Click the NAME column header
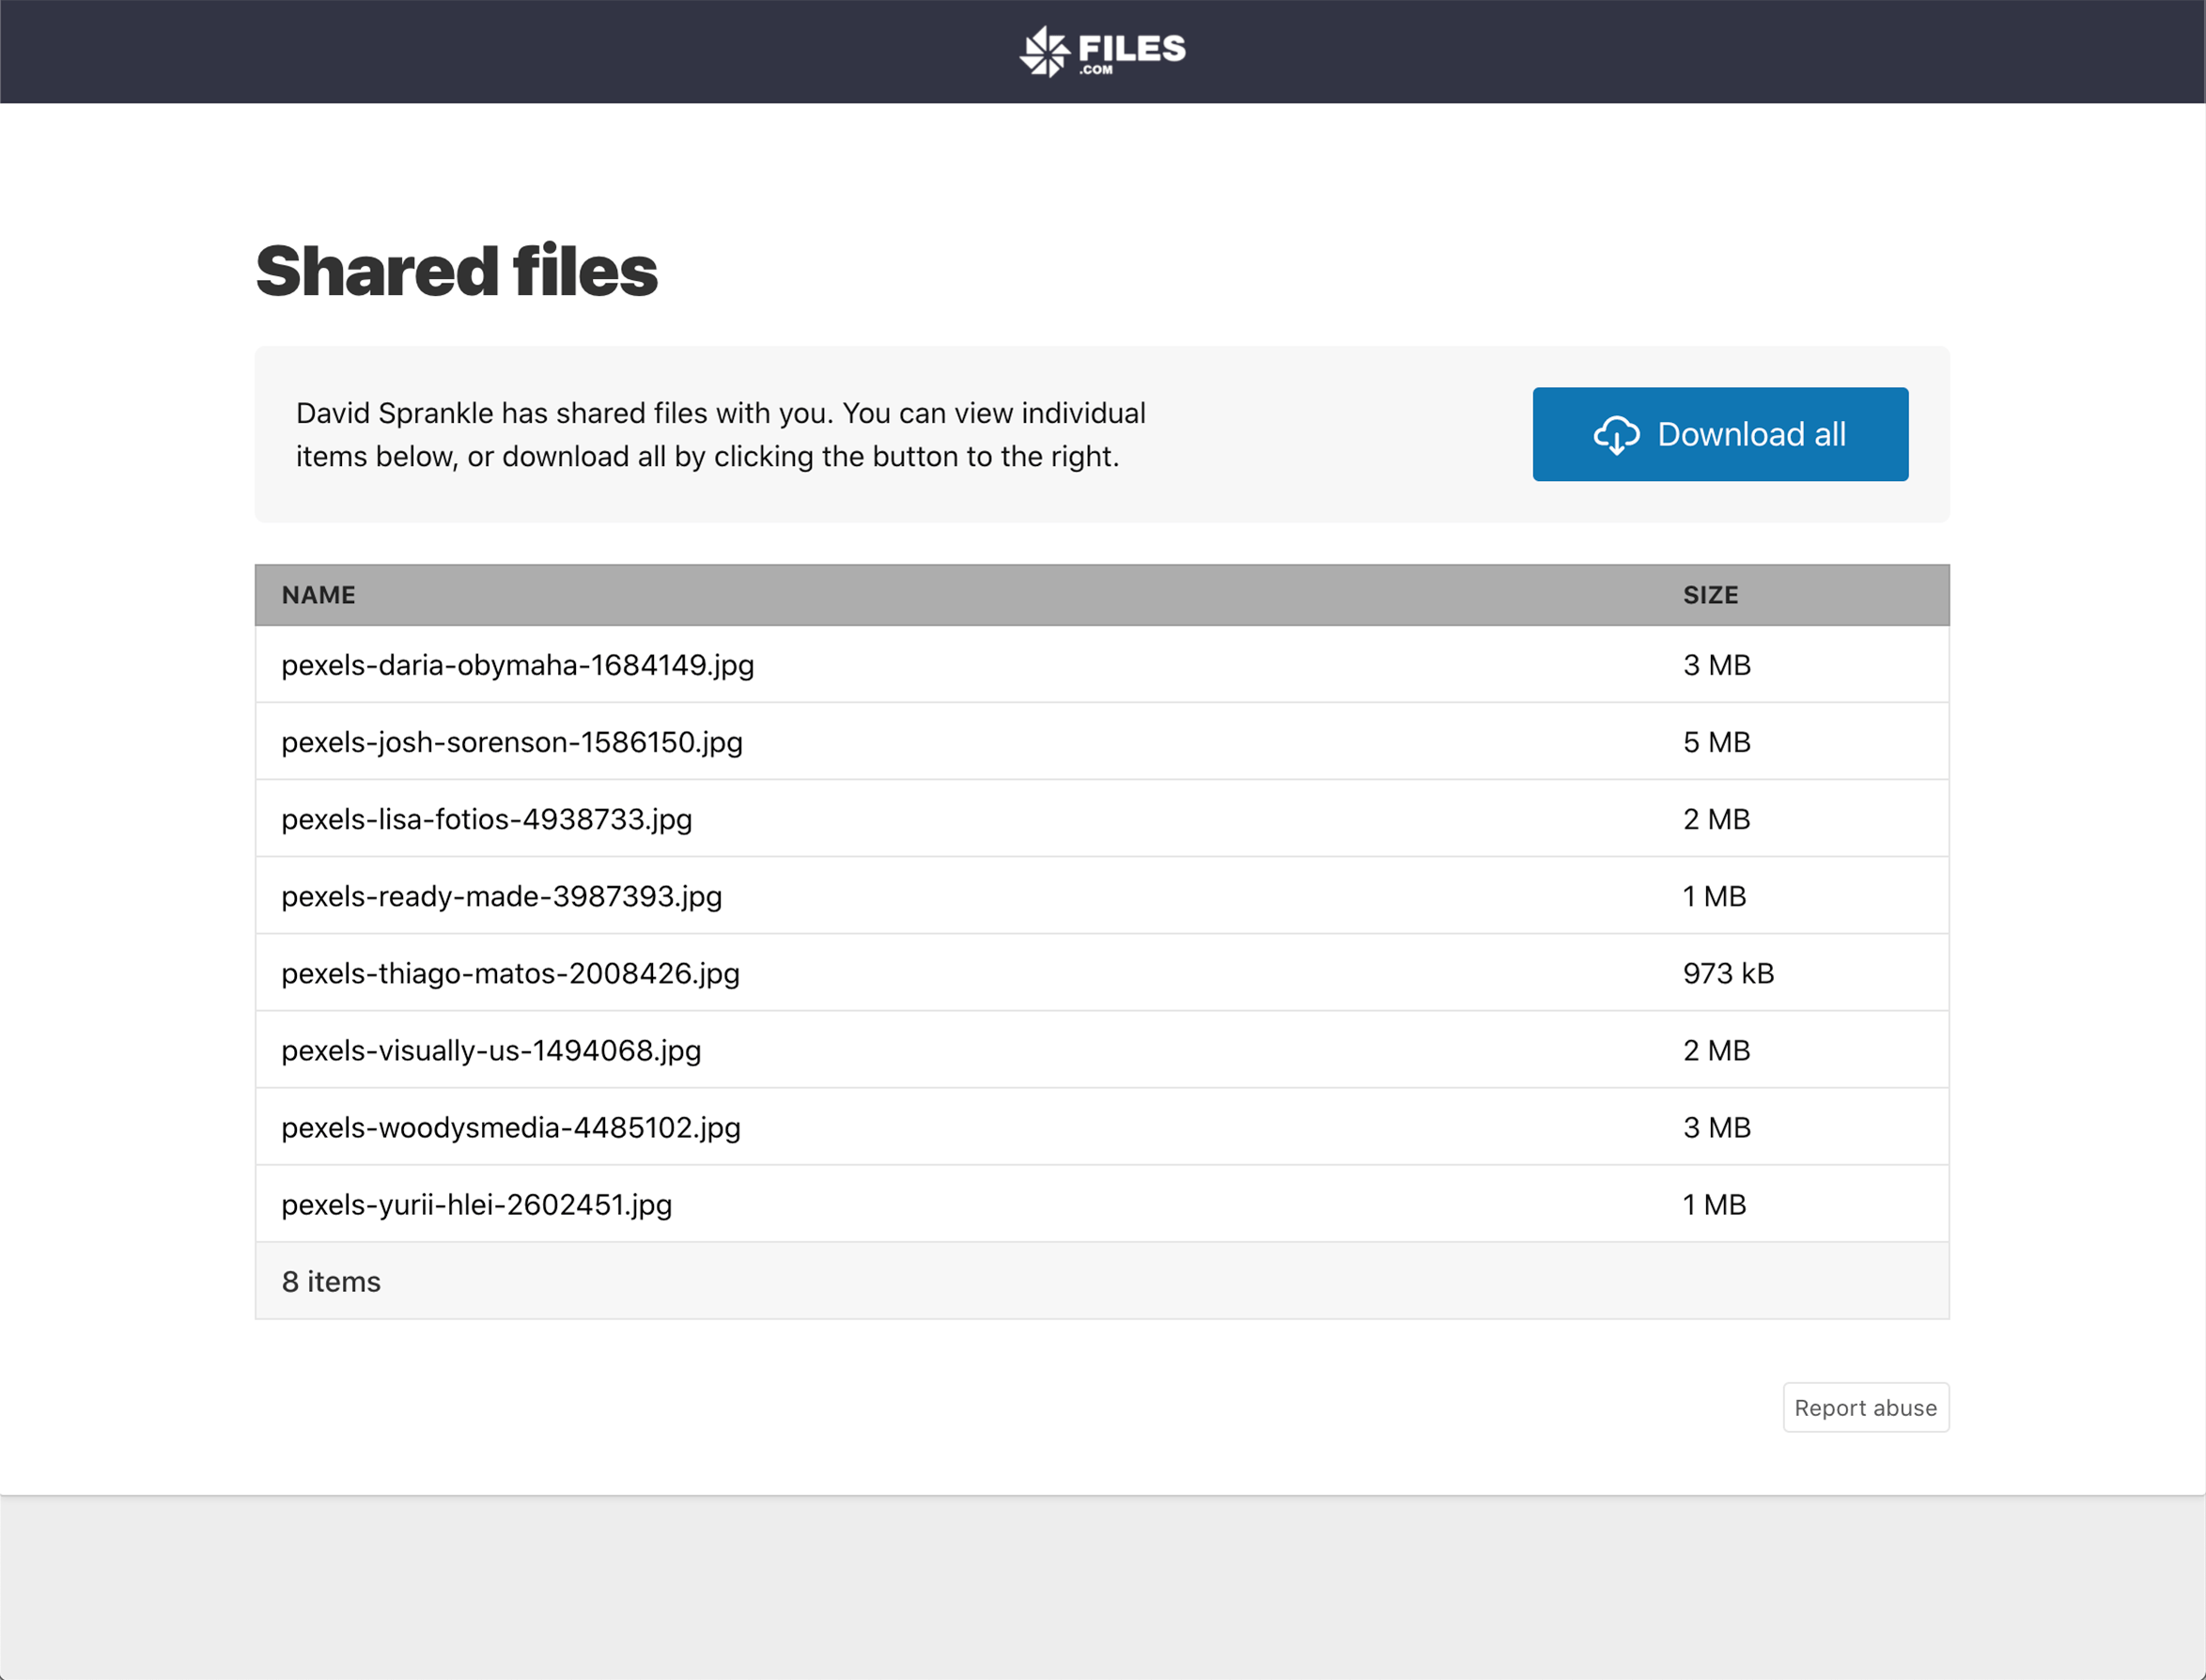 (x=318, y=595)
